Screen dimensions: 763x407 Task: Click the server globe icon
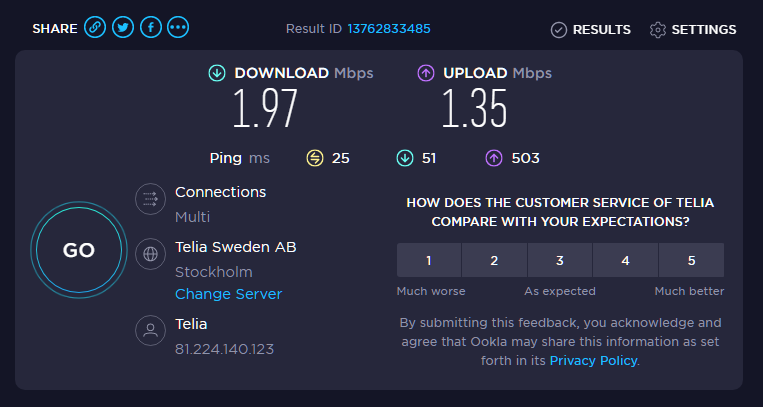pyautogui.click(x=150, y=254)
